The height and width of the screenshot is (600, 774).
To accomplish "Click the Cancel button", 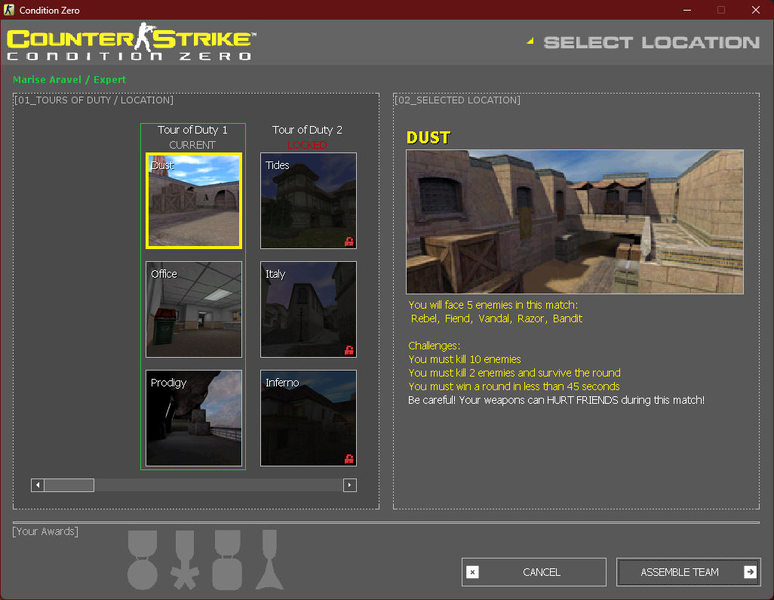I will click(x=534, y=572).
